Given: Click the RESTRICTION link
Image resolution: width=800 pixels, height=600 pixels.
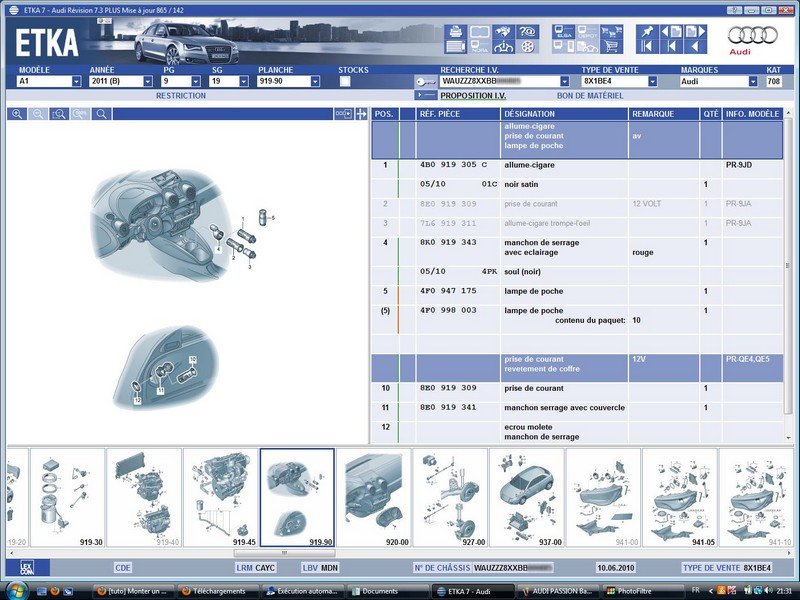Looking at the screenshot, I should click(181, 95).
